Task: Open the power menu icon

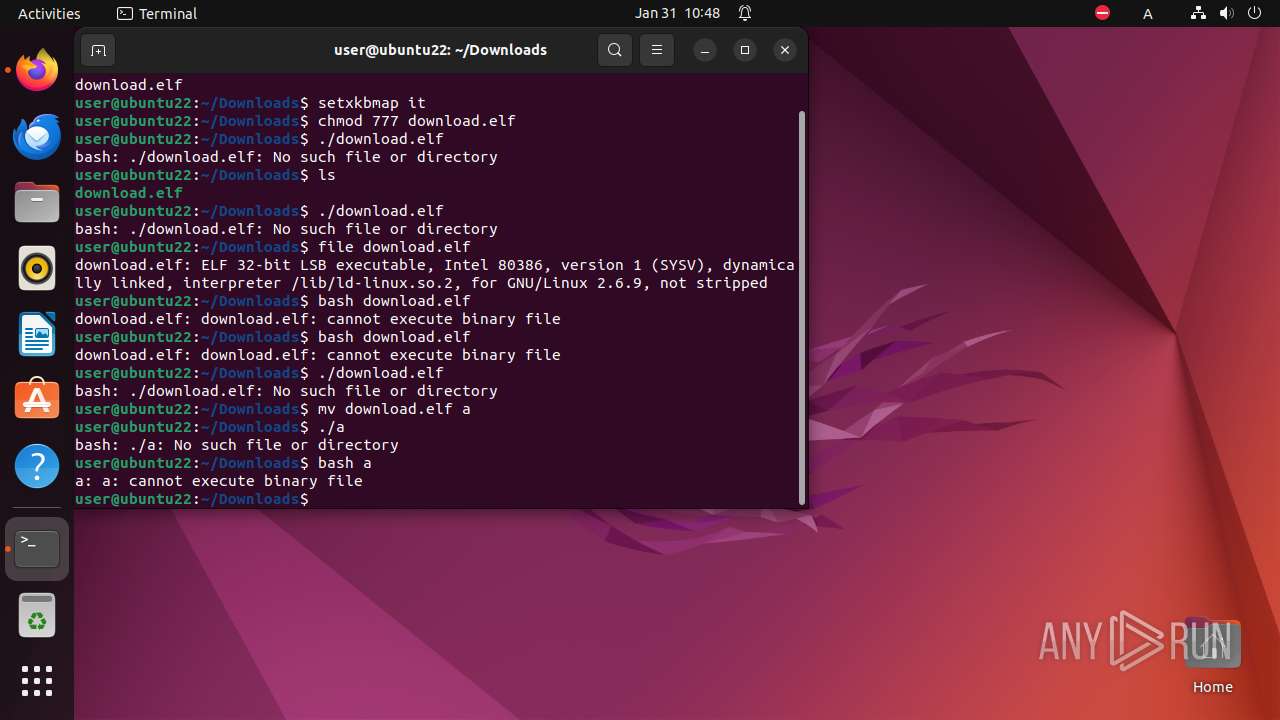Action: coord(1254,13)
